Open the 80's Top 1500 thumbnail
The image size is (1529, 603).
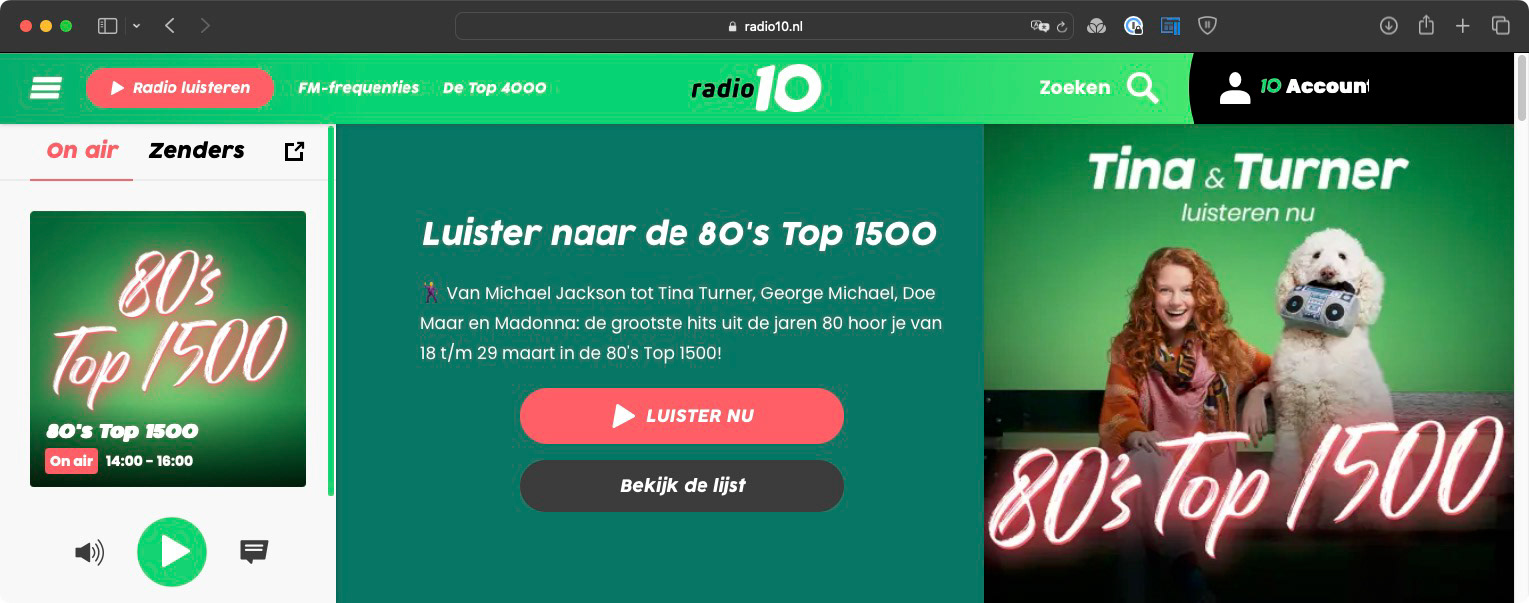[168, 349]
